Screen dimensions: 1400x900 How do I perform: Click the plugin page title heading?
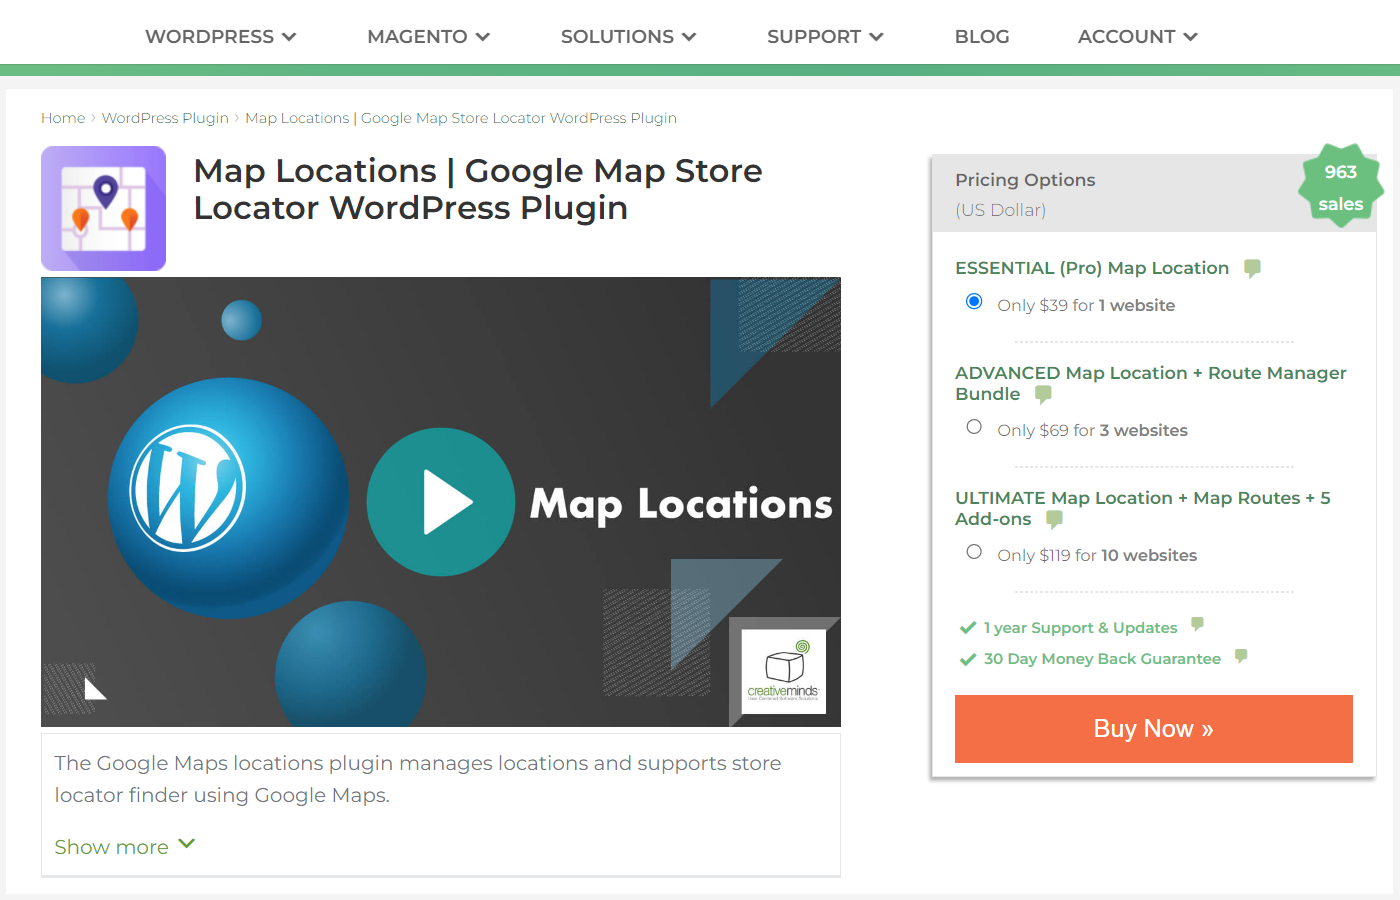478,189
